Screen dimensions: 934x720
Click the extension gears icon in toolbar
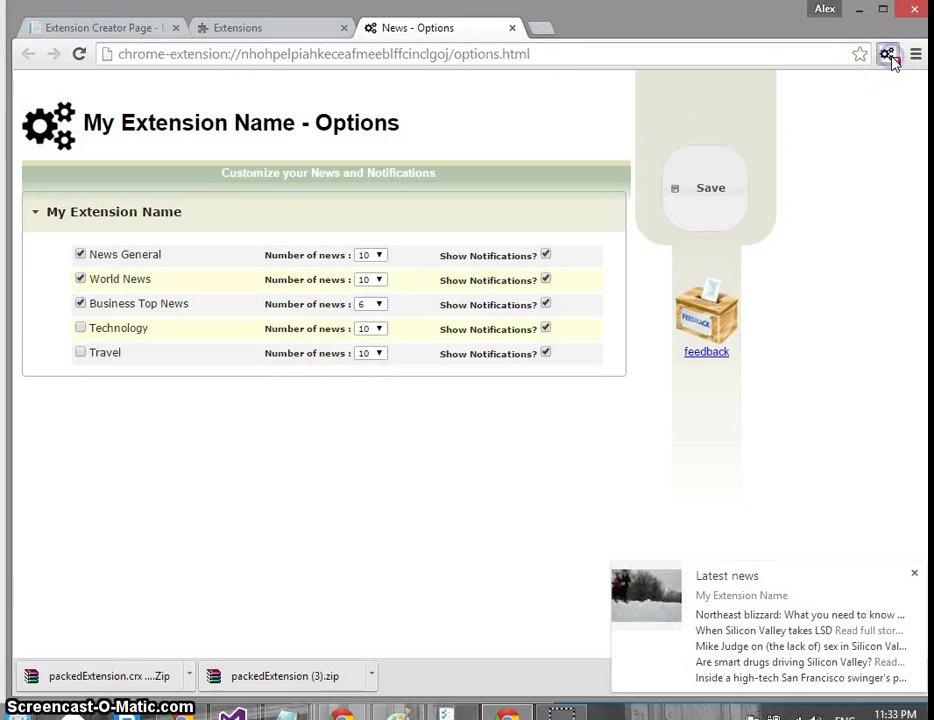(888, 54)
